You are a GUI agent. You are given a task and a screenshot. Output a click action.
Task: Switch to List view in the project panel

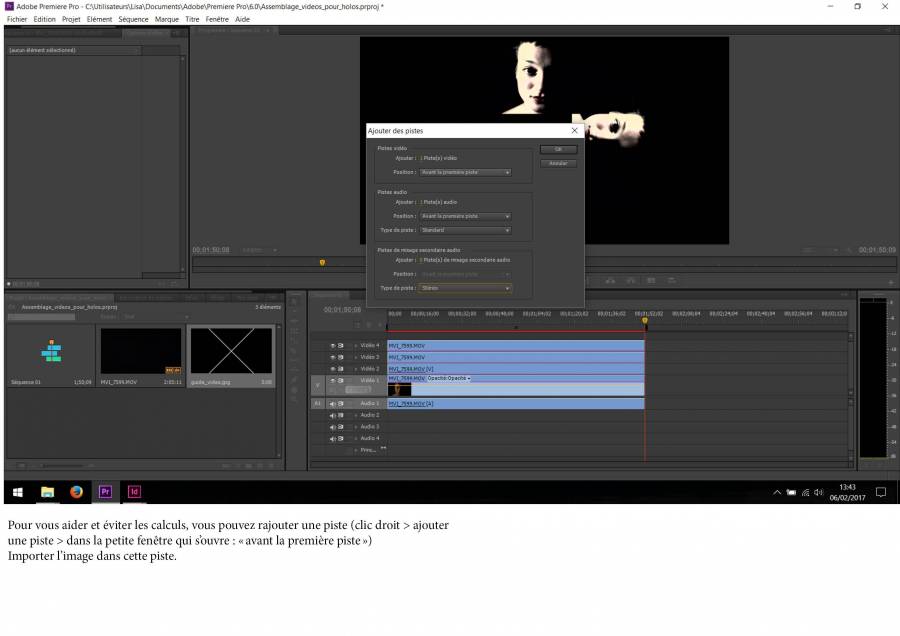coord(20,464)
